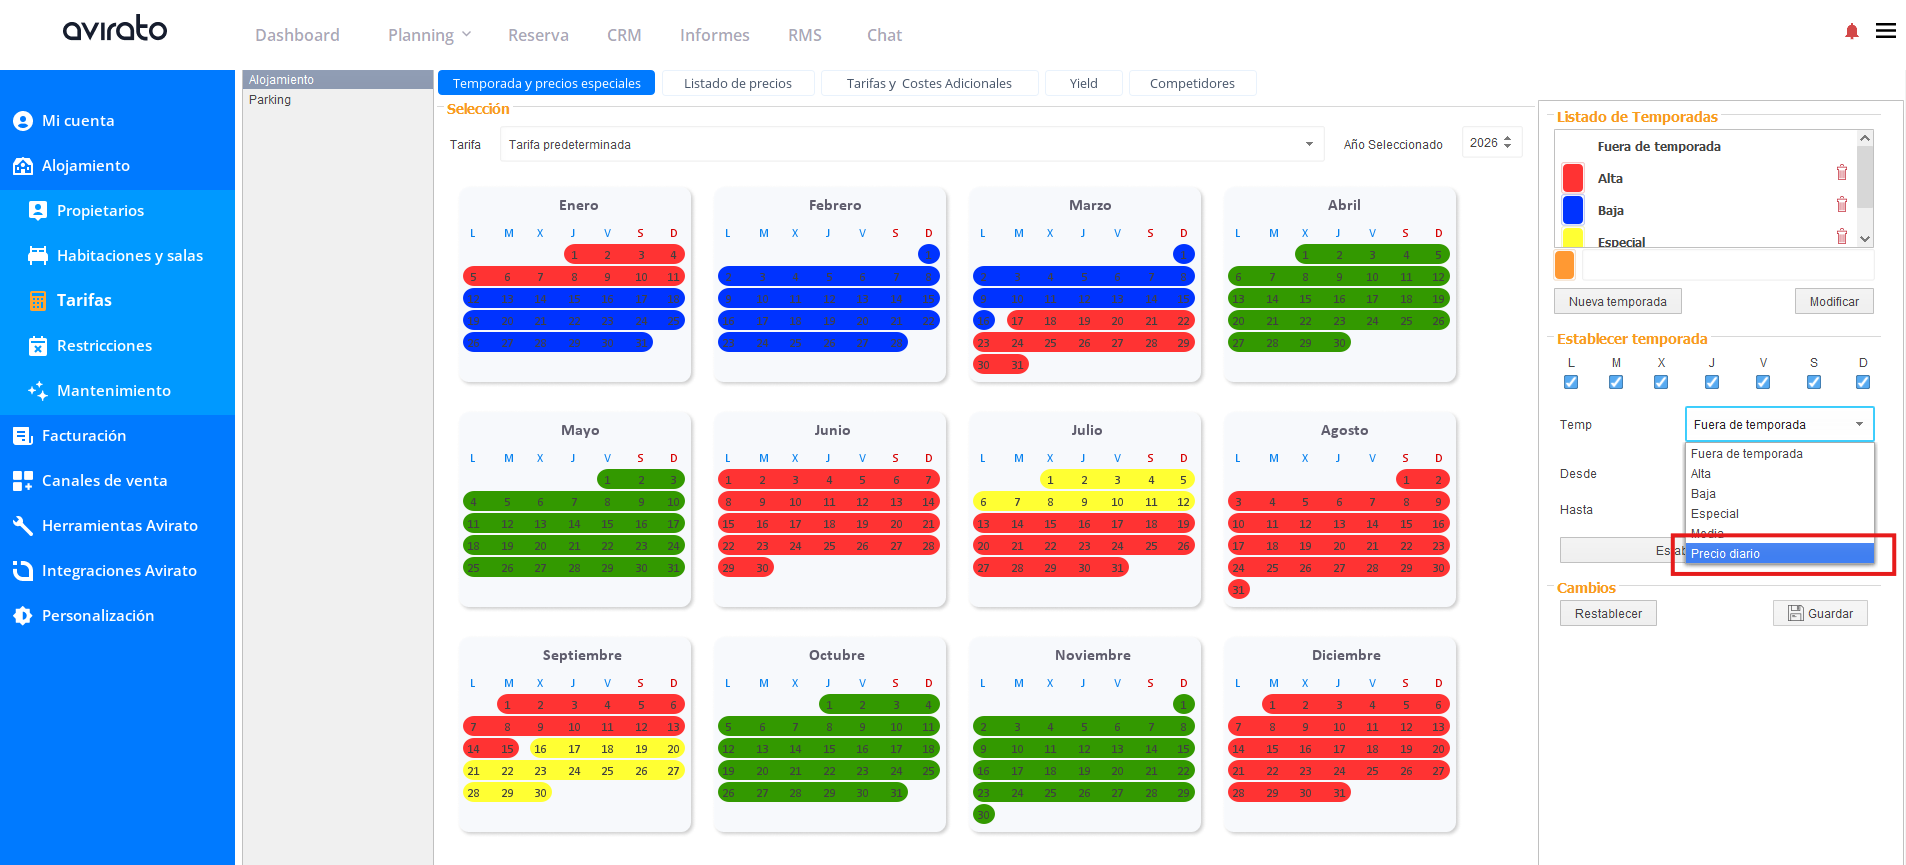Viewport: 1906px width, 865px height.
Task: Uncheck the L (Monday) weekday checkbox
Action: pos(1571,382)
